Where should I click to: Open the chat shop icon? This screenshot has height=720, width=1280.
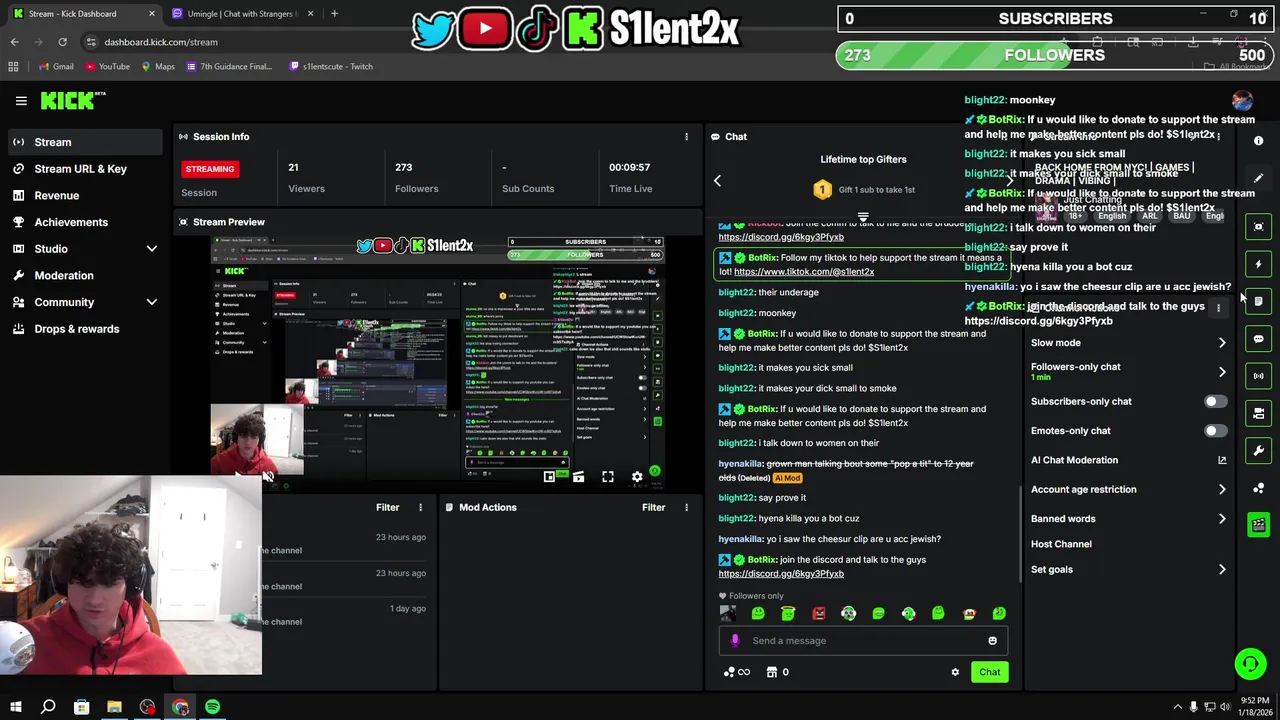[771, 672]
